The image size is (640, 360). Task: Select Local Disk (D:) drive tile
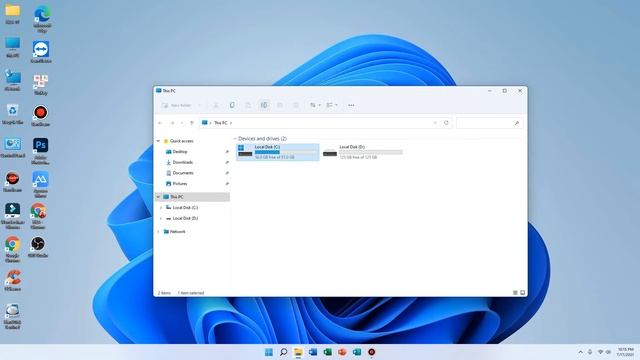pos(363,152)
